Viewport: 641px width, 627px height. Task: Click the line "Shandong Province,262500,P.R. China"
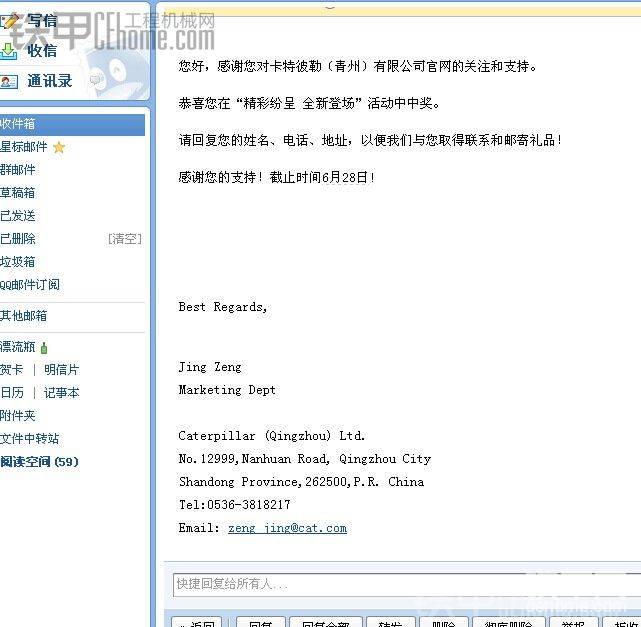pyautogui.click(x=301, y=481)
